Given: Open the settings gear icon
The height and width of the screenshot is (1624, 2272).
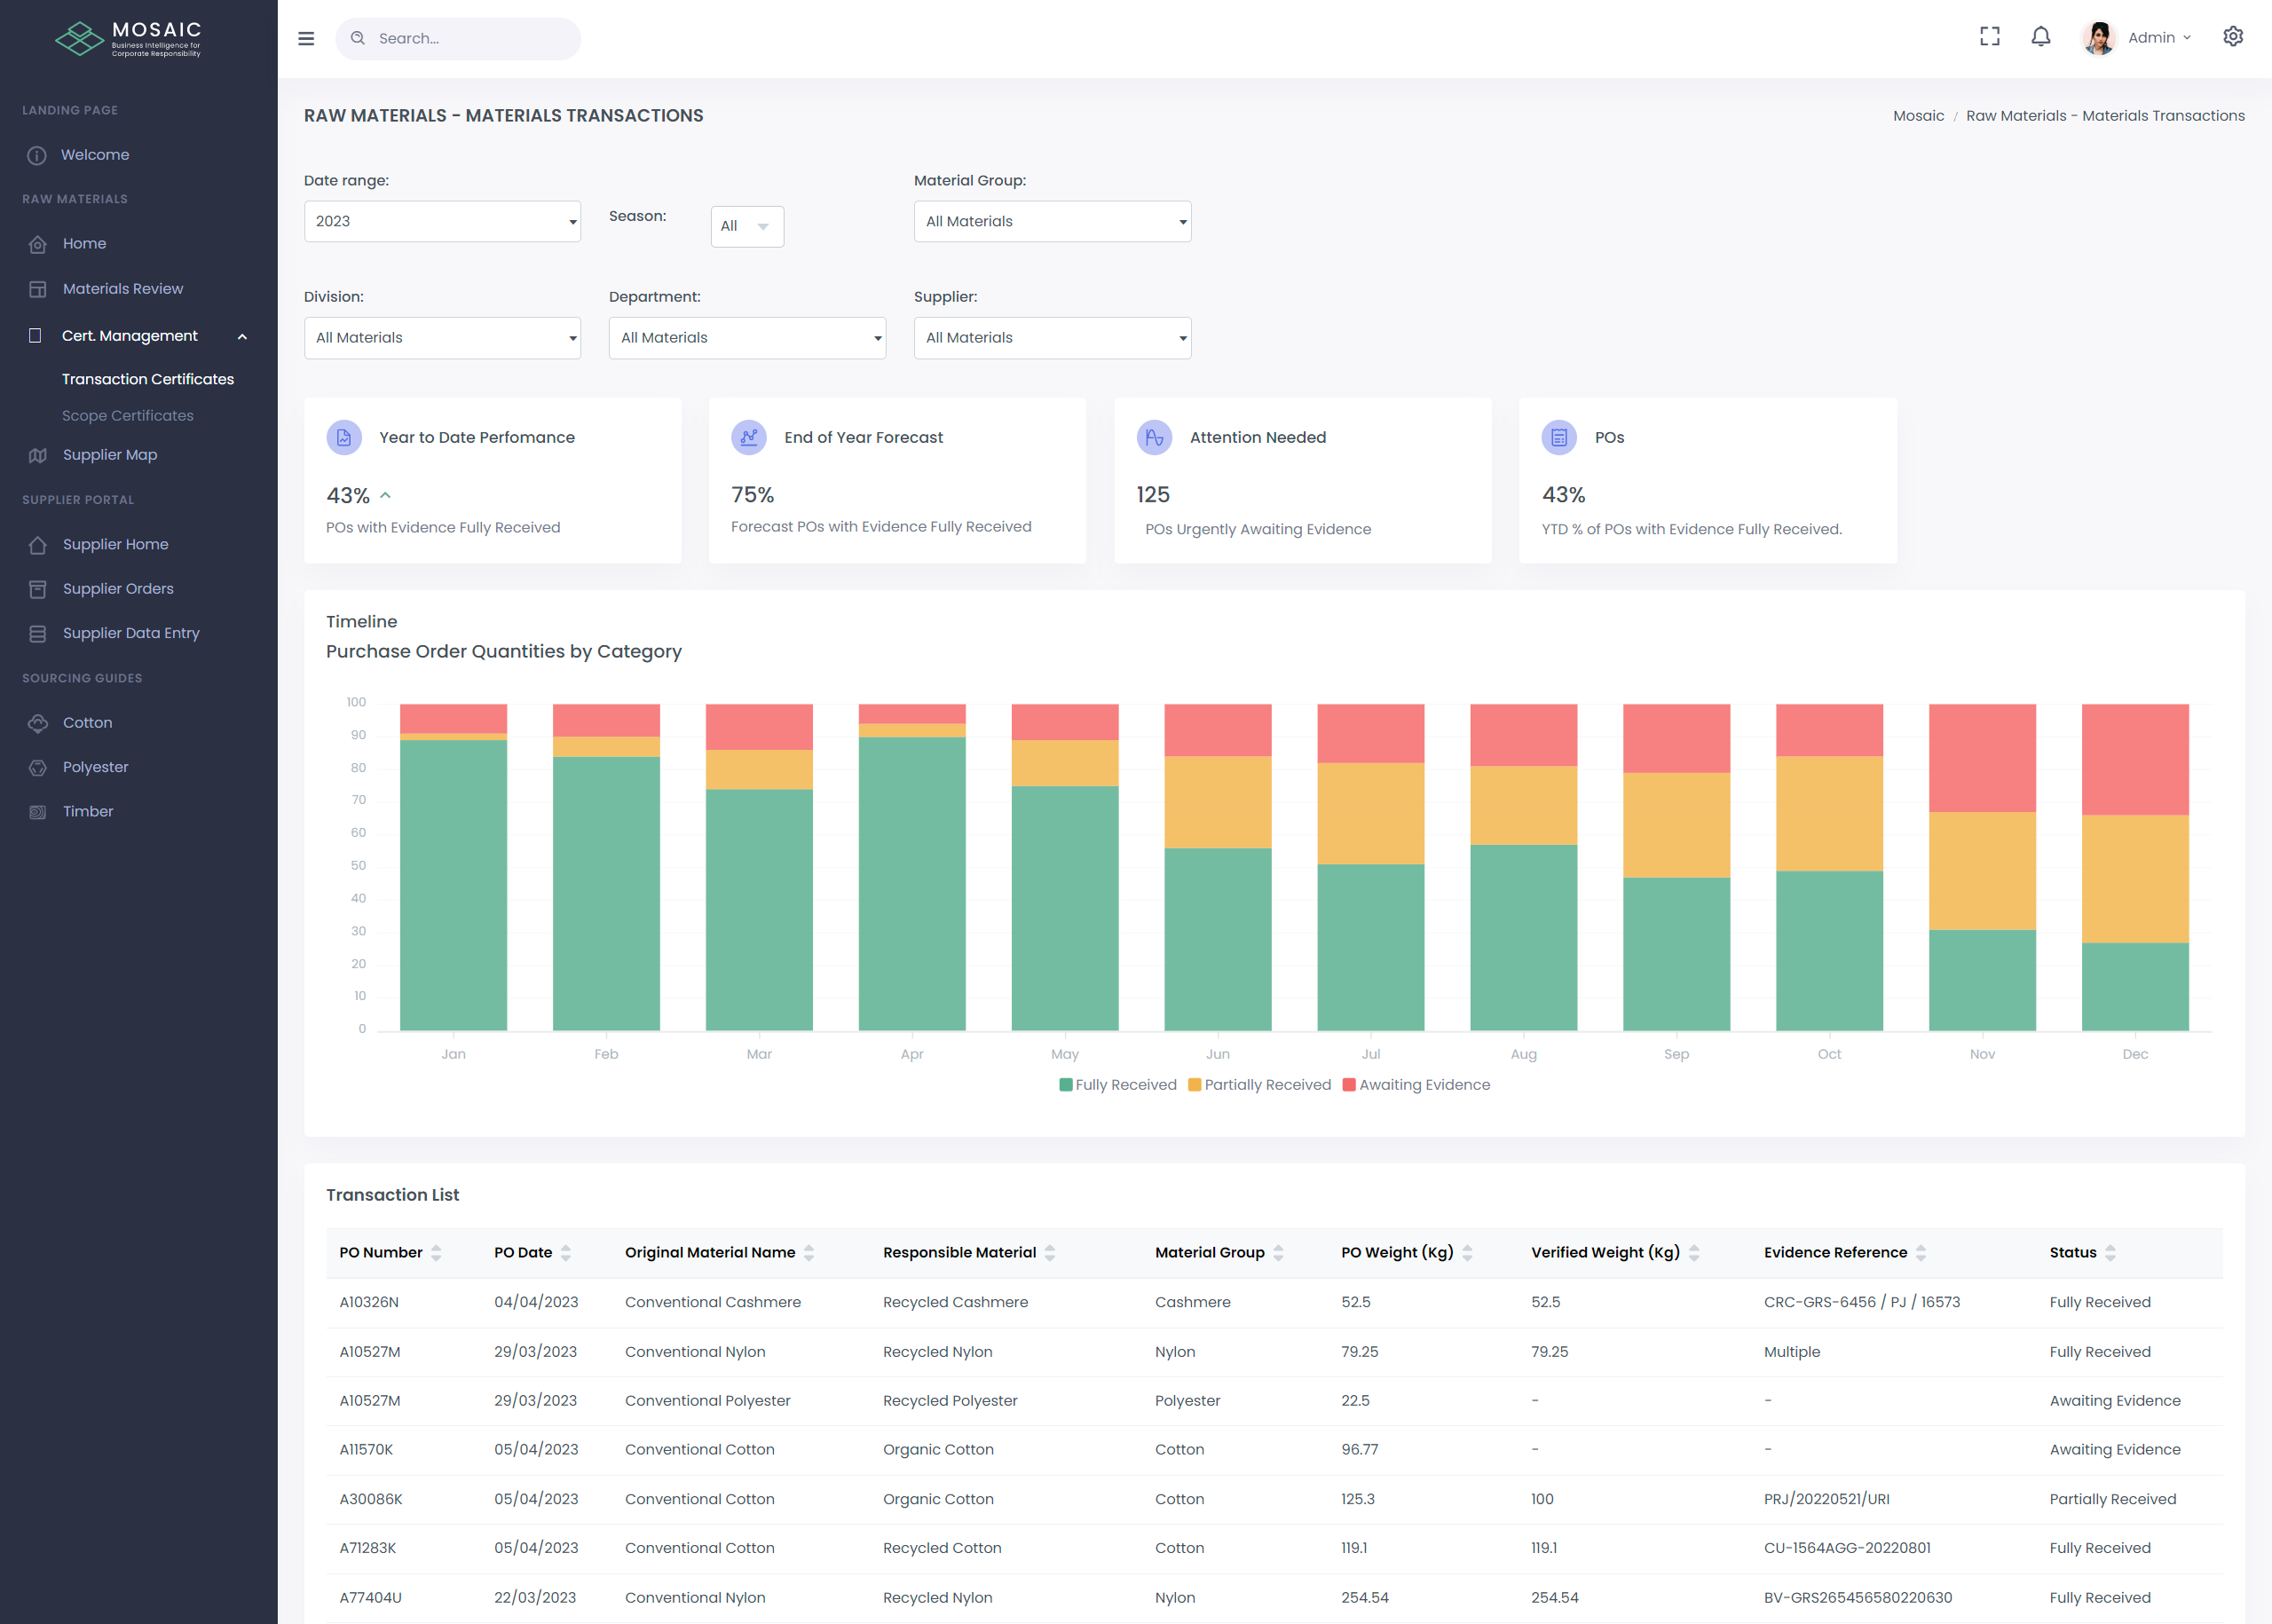Looking at the screenshot, I should point(2232,37).
